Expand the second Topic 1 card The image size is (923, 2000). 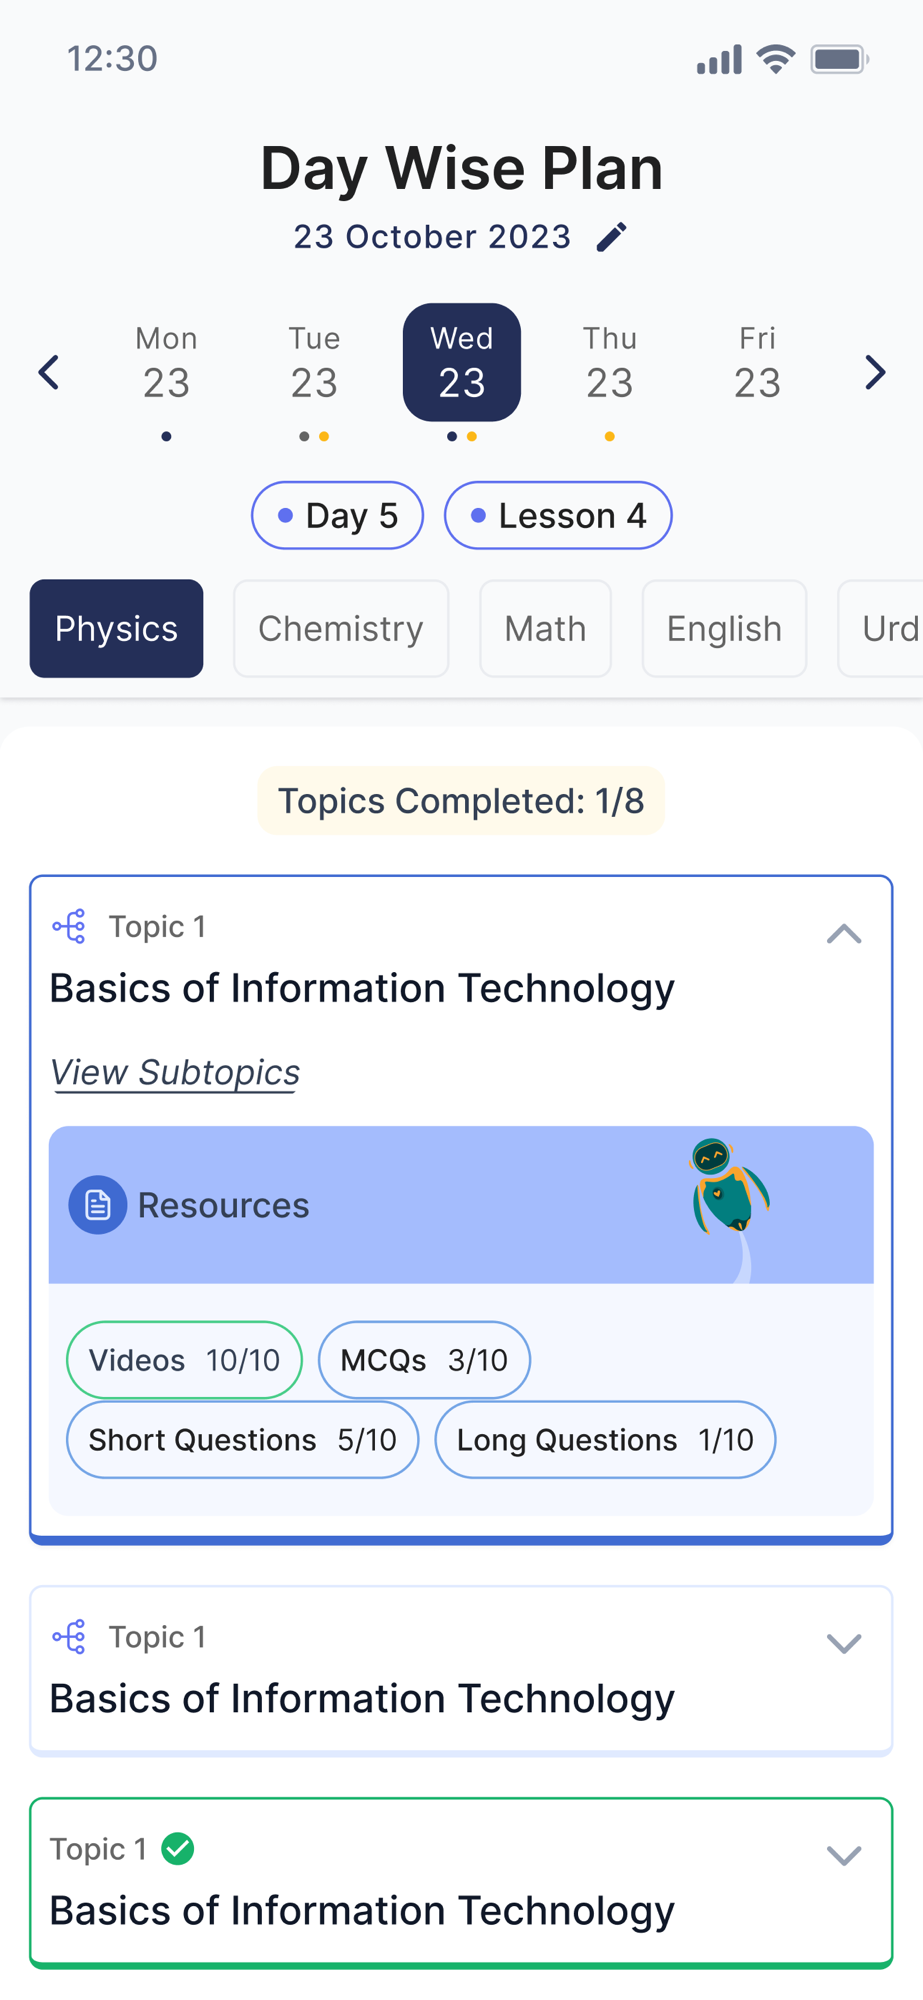coord(844,1644)
